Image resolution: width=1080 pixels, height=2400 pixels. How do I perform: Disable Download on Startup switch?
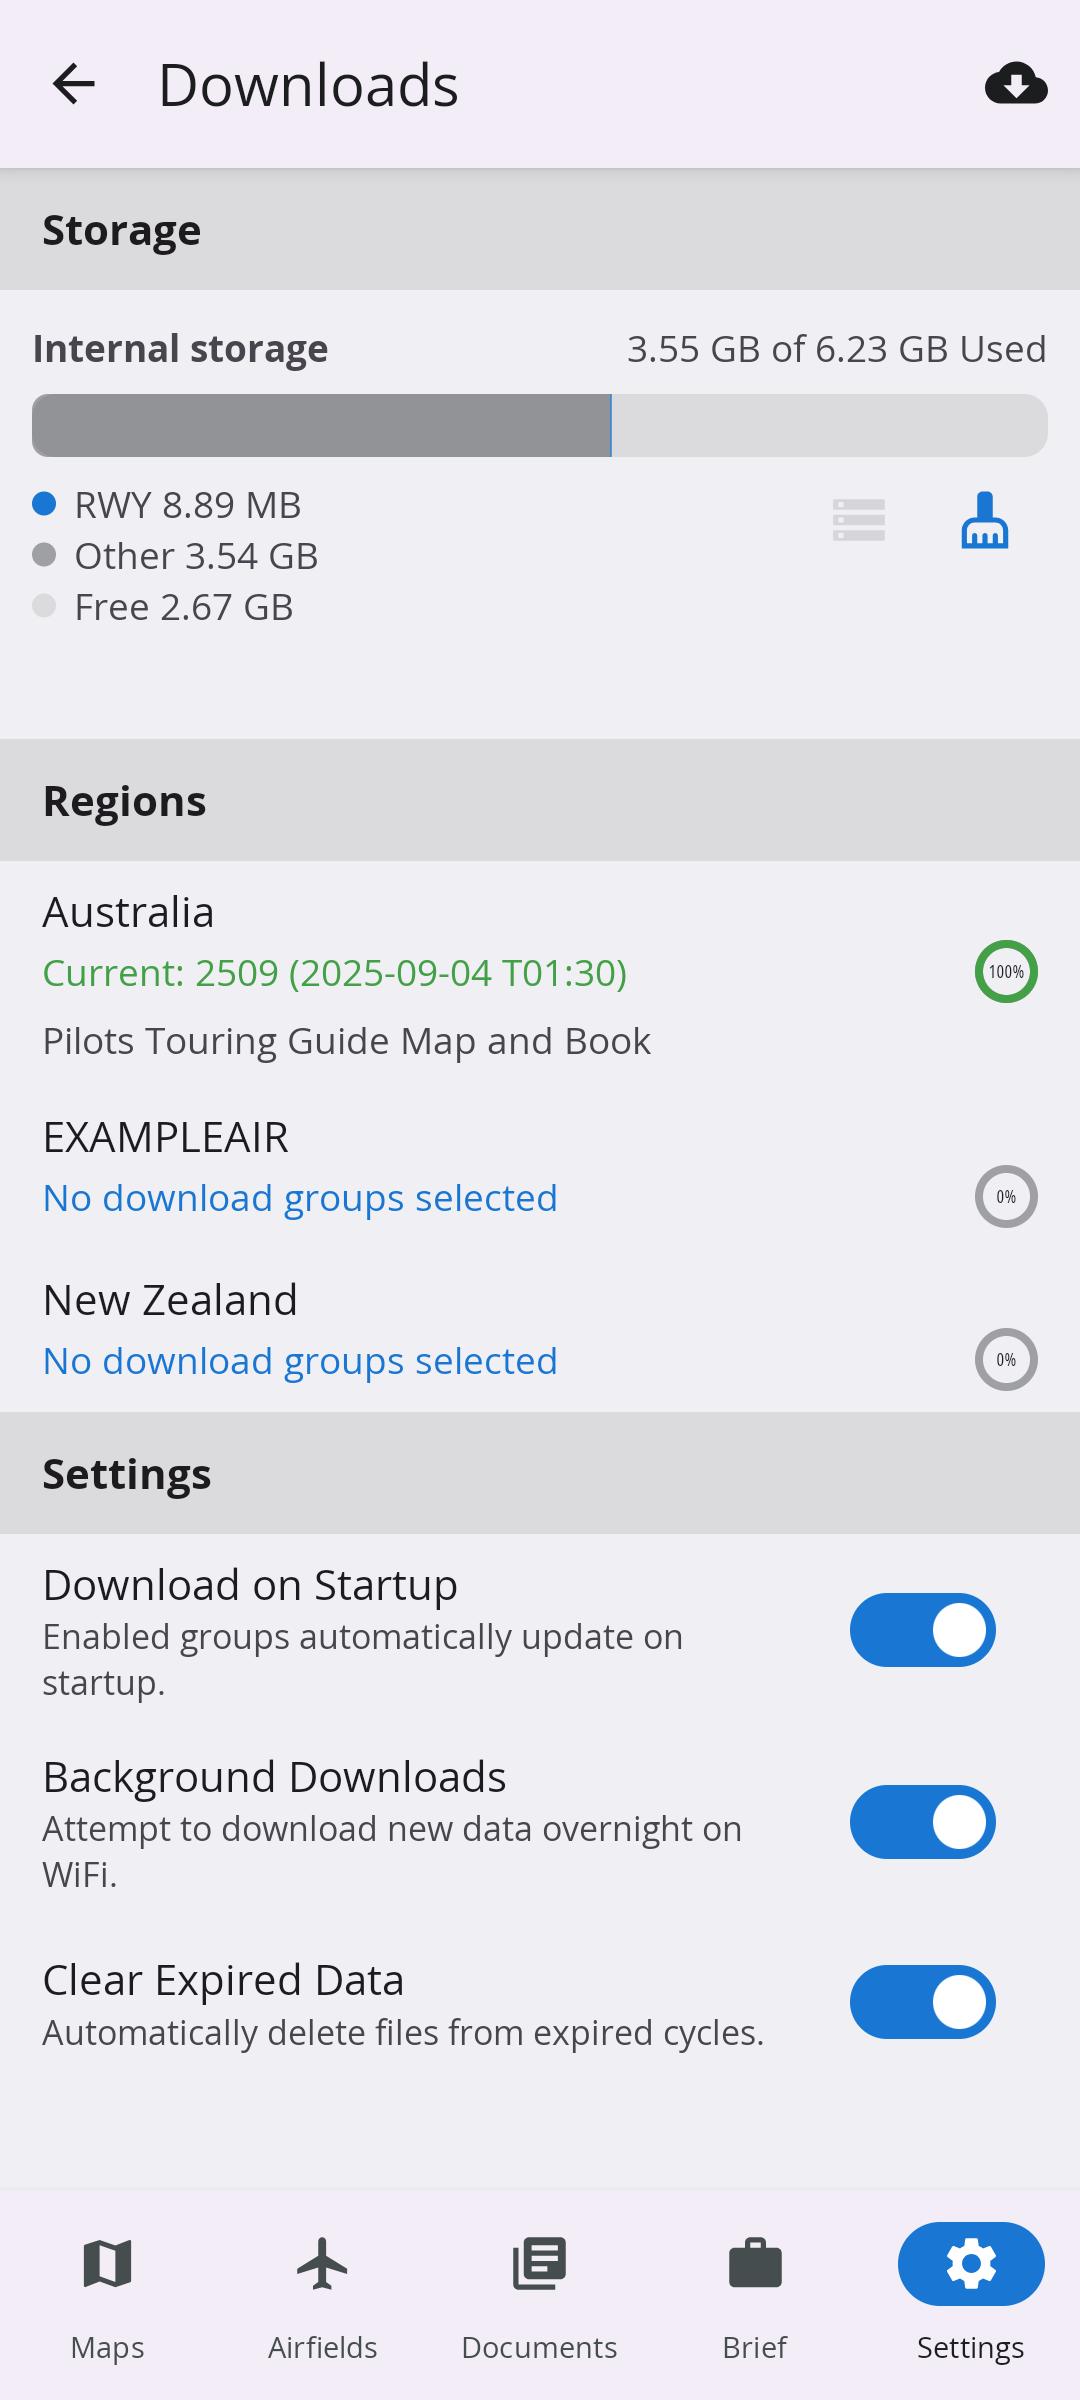tap(922, 1631)
